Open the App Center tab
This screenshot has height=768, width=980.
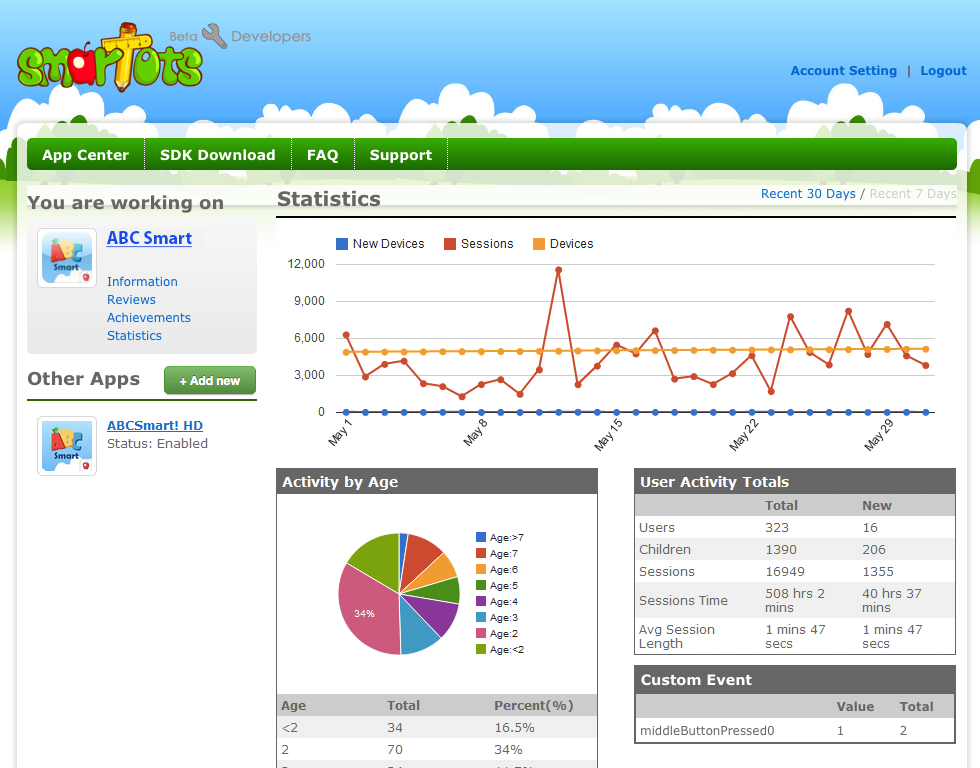tap(86, 155)
